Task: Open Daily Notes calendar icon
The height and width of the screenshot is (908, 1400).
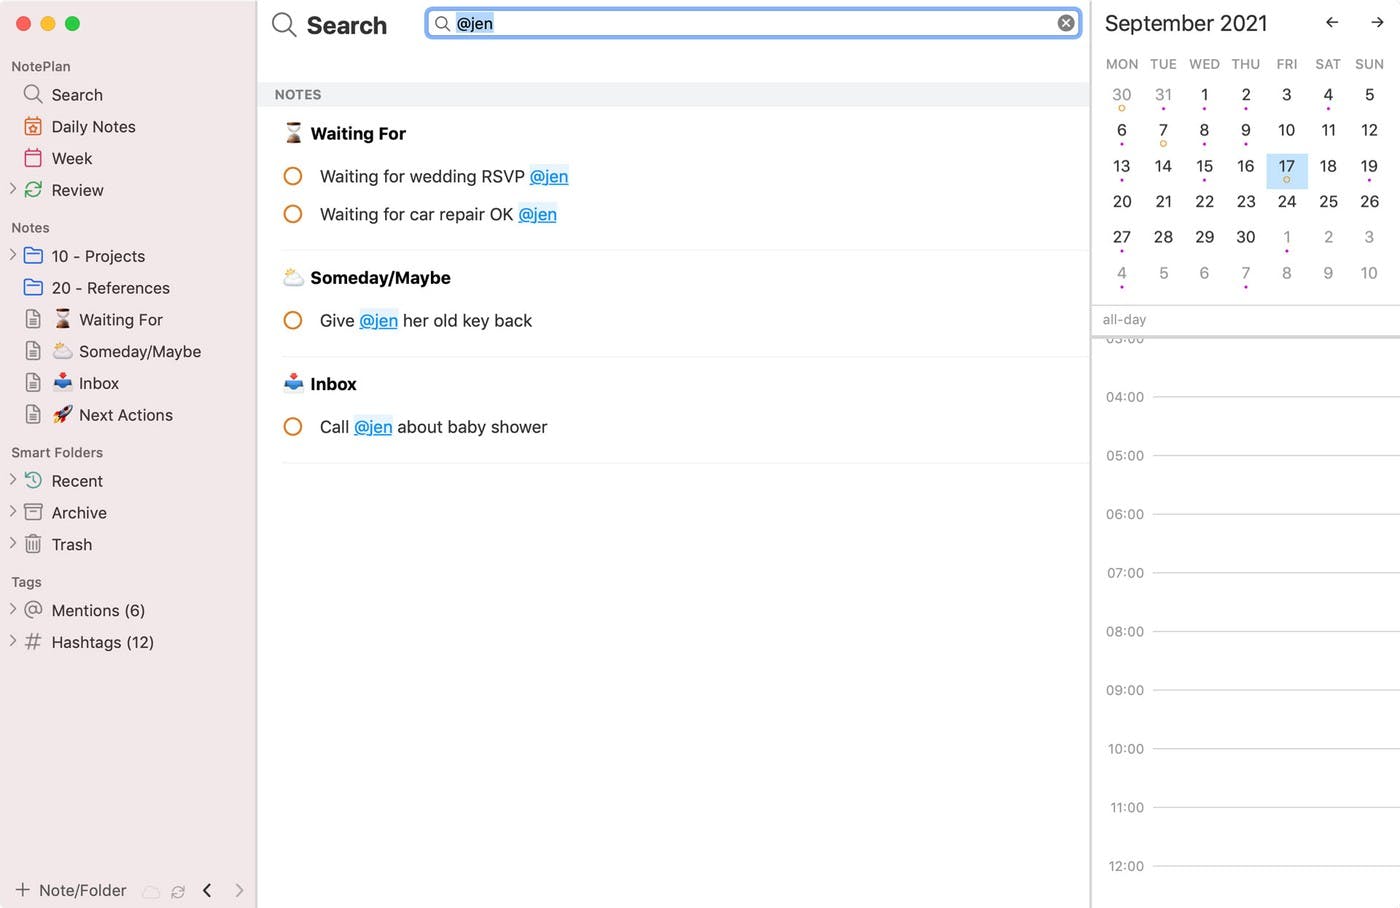Action: 33,127
